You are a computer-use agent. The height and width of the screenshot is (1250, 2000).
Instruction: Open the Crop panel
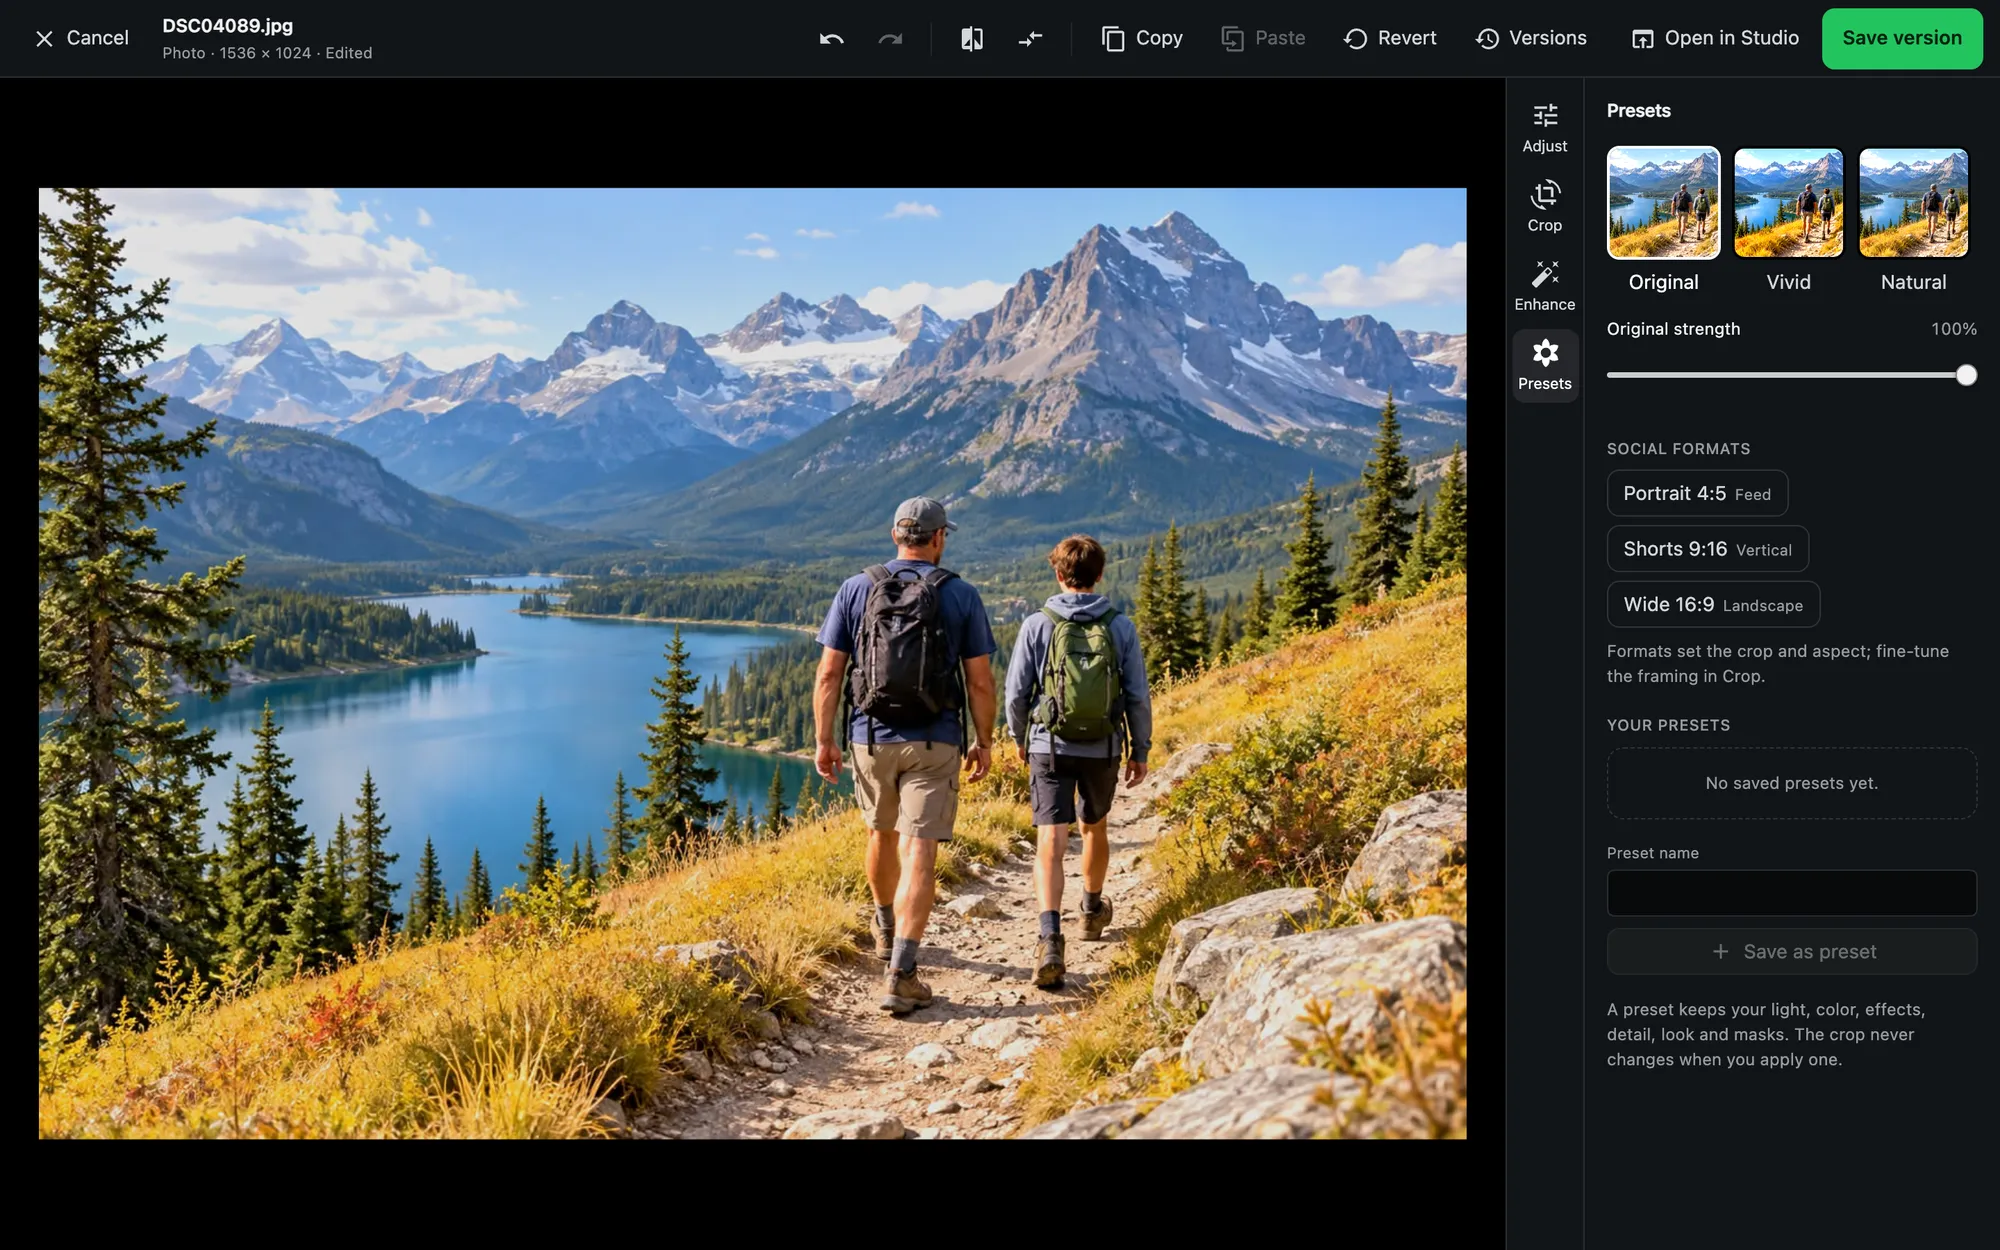pyautogui.click(x=1545, y=207)
